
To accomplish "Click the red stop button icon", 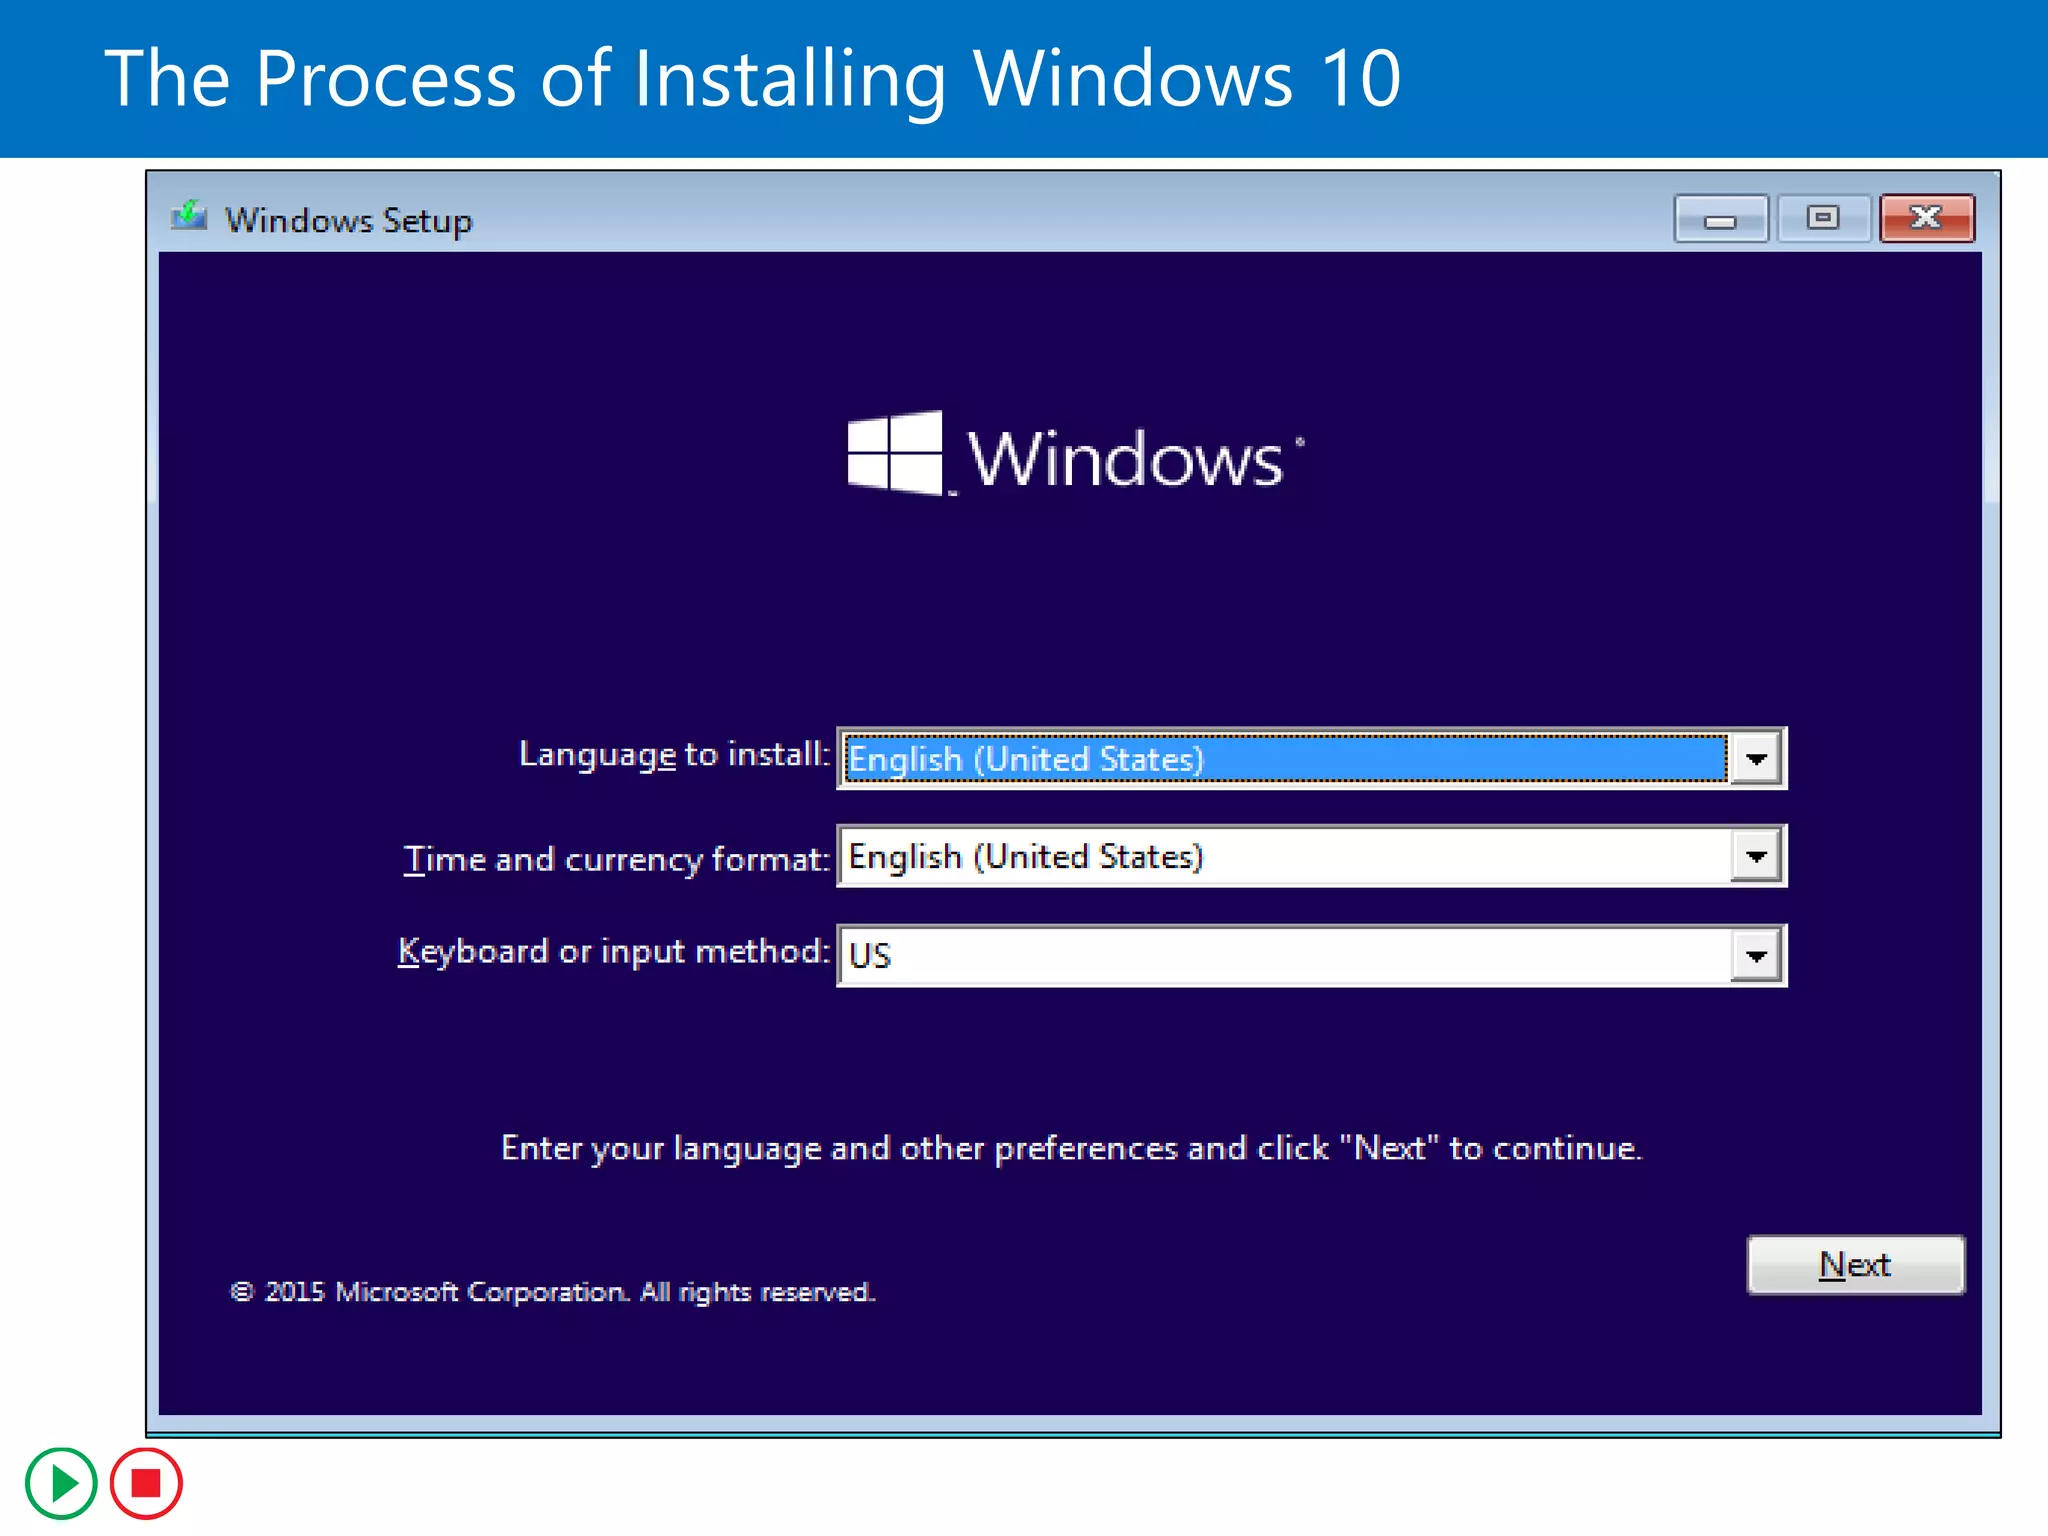I will click(x=146, y=1483).
